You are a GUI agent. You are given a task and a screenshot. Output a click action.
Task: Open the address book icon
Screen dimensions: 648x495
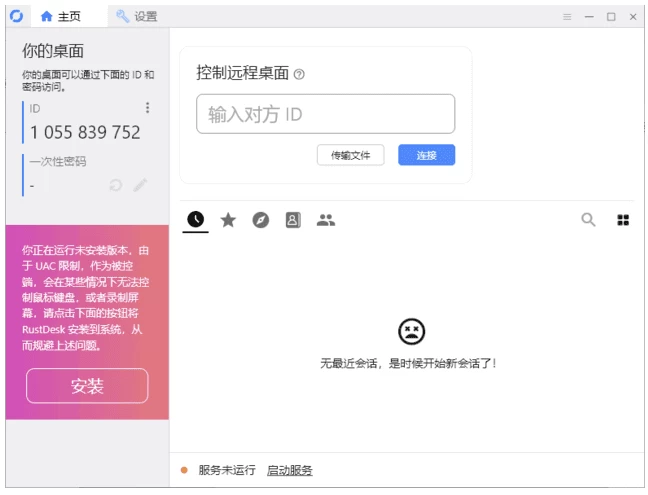point(293,220)
